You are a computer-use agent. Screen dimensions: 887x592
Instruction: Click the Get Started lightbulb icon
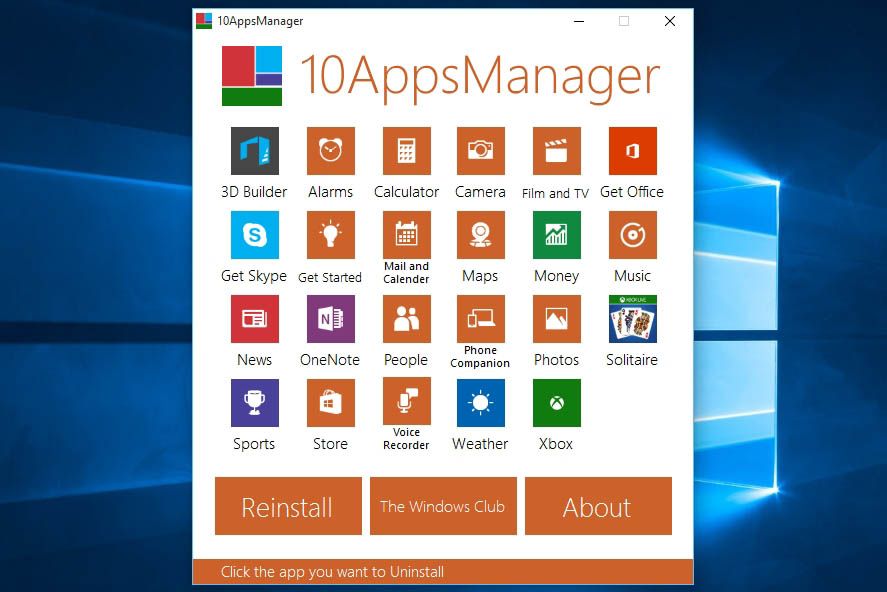pyautogui.click(x=330, y=235)
